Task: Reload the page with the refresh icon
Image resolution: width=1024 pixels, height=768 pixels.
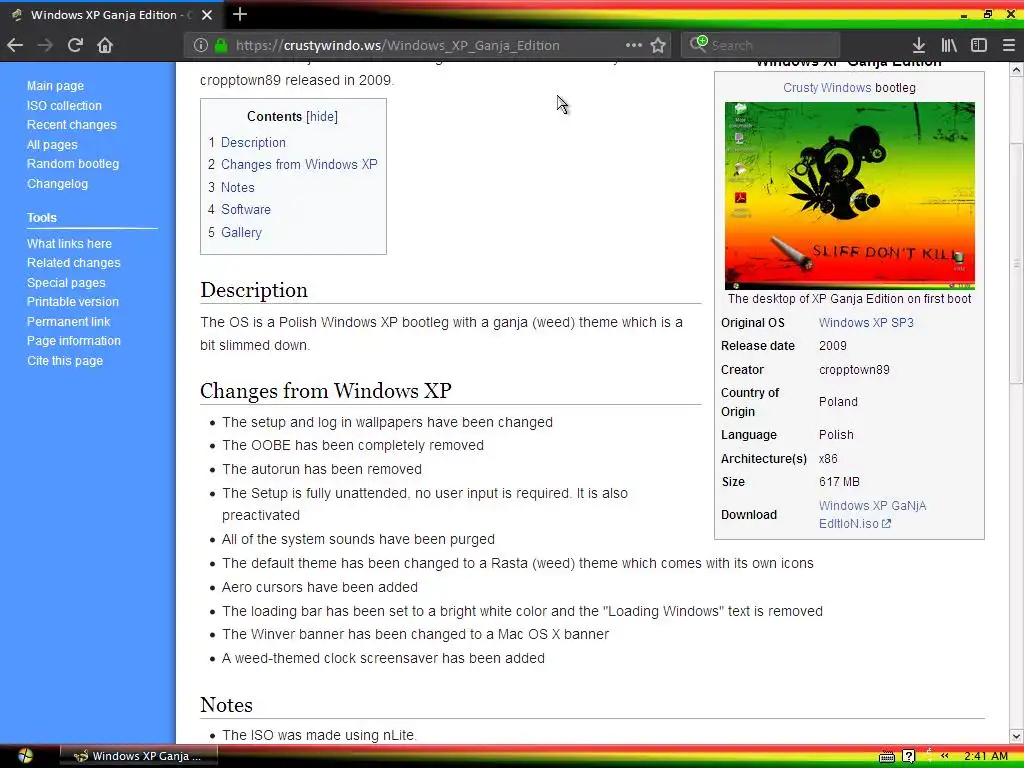Action: pyautogui.click(x=75, y=45)
